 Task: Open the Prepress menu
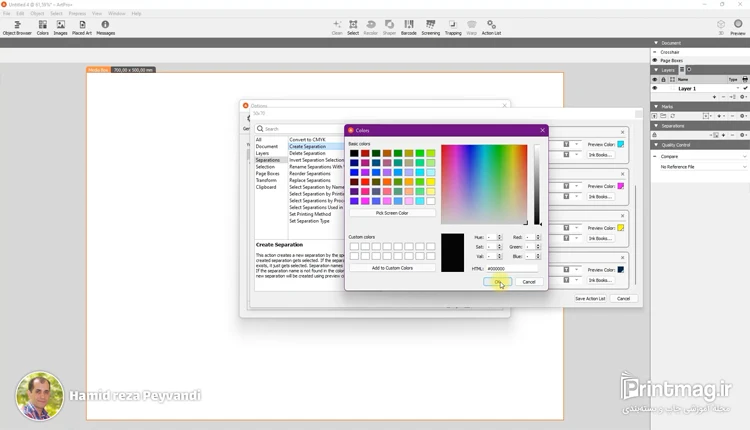click(77, 13)
